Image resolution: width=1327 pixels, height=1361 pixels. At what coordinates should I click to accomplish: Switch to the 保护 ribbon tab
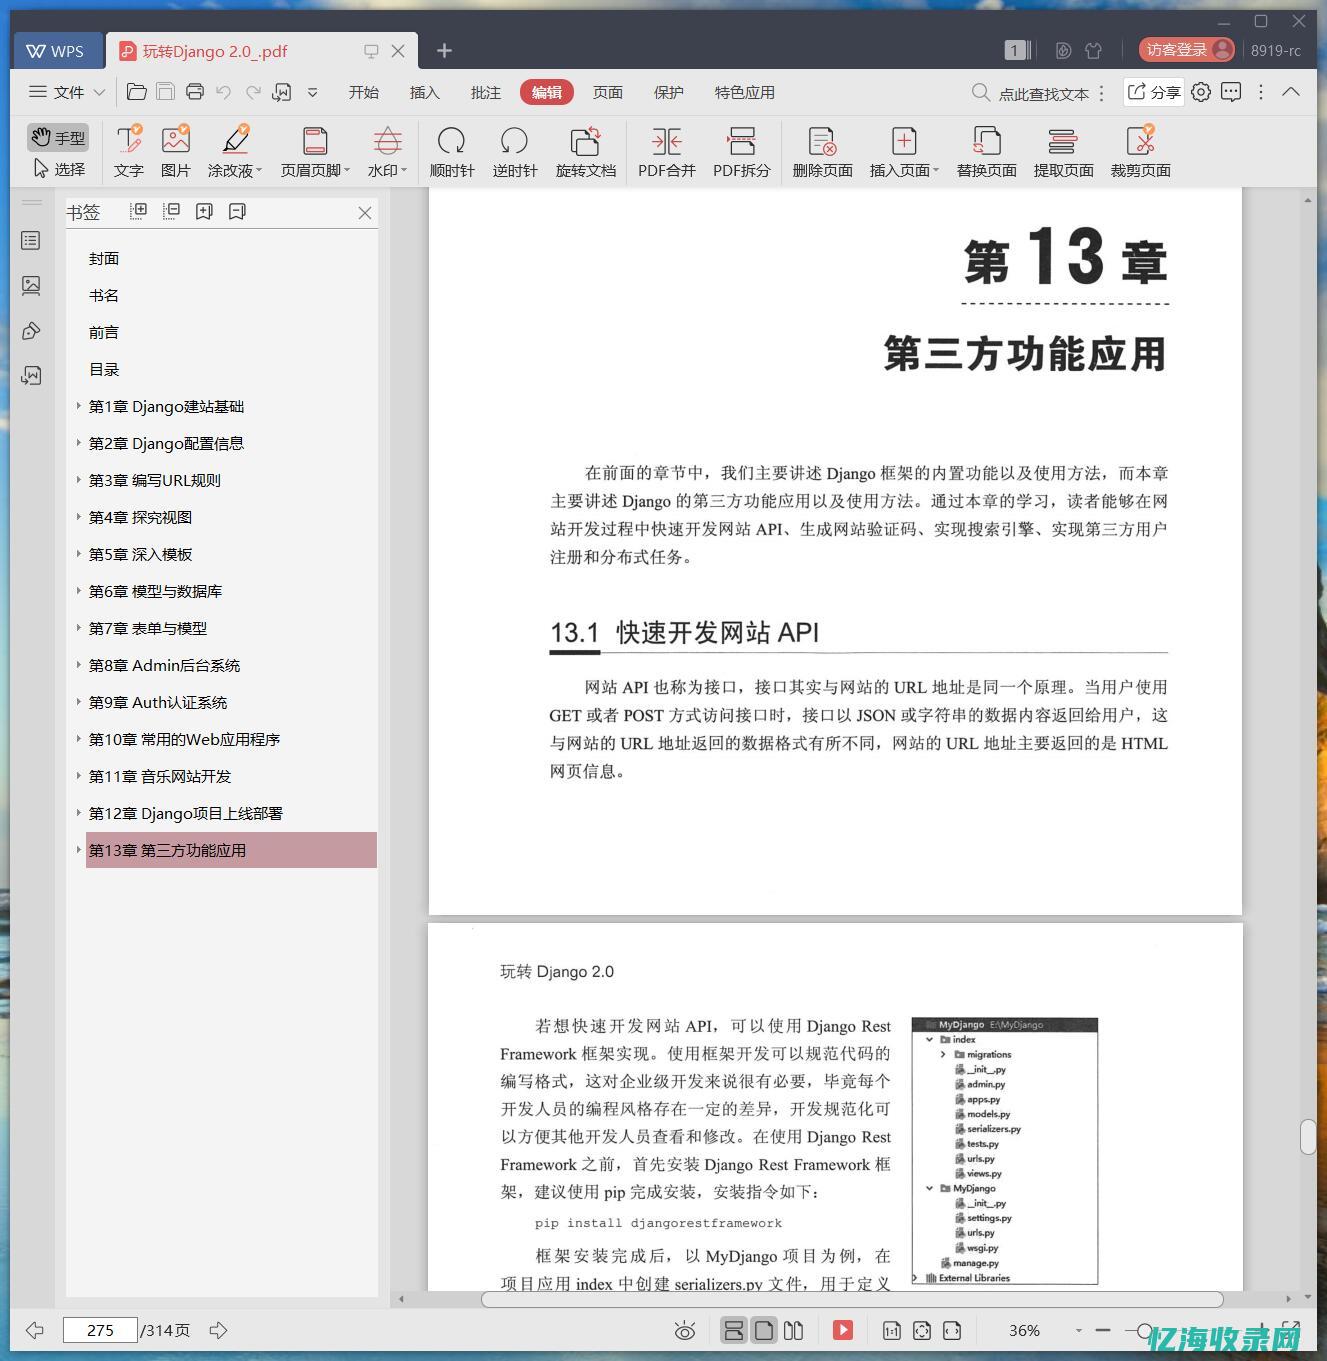tap(668, 92)
